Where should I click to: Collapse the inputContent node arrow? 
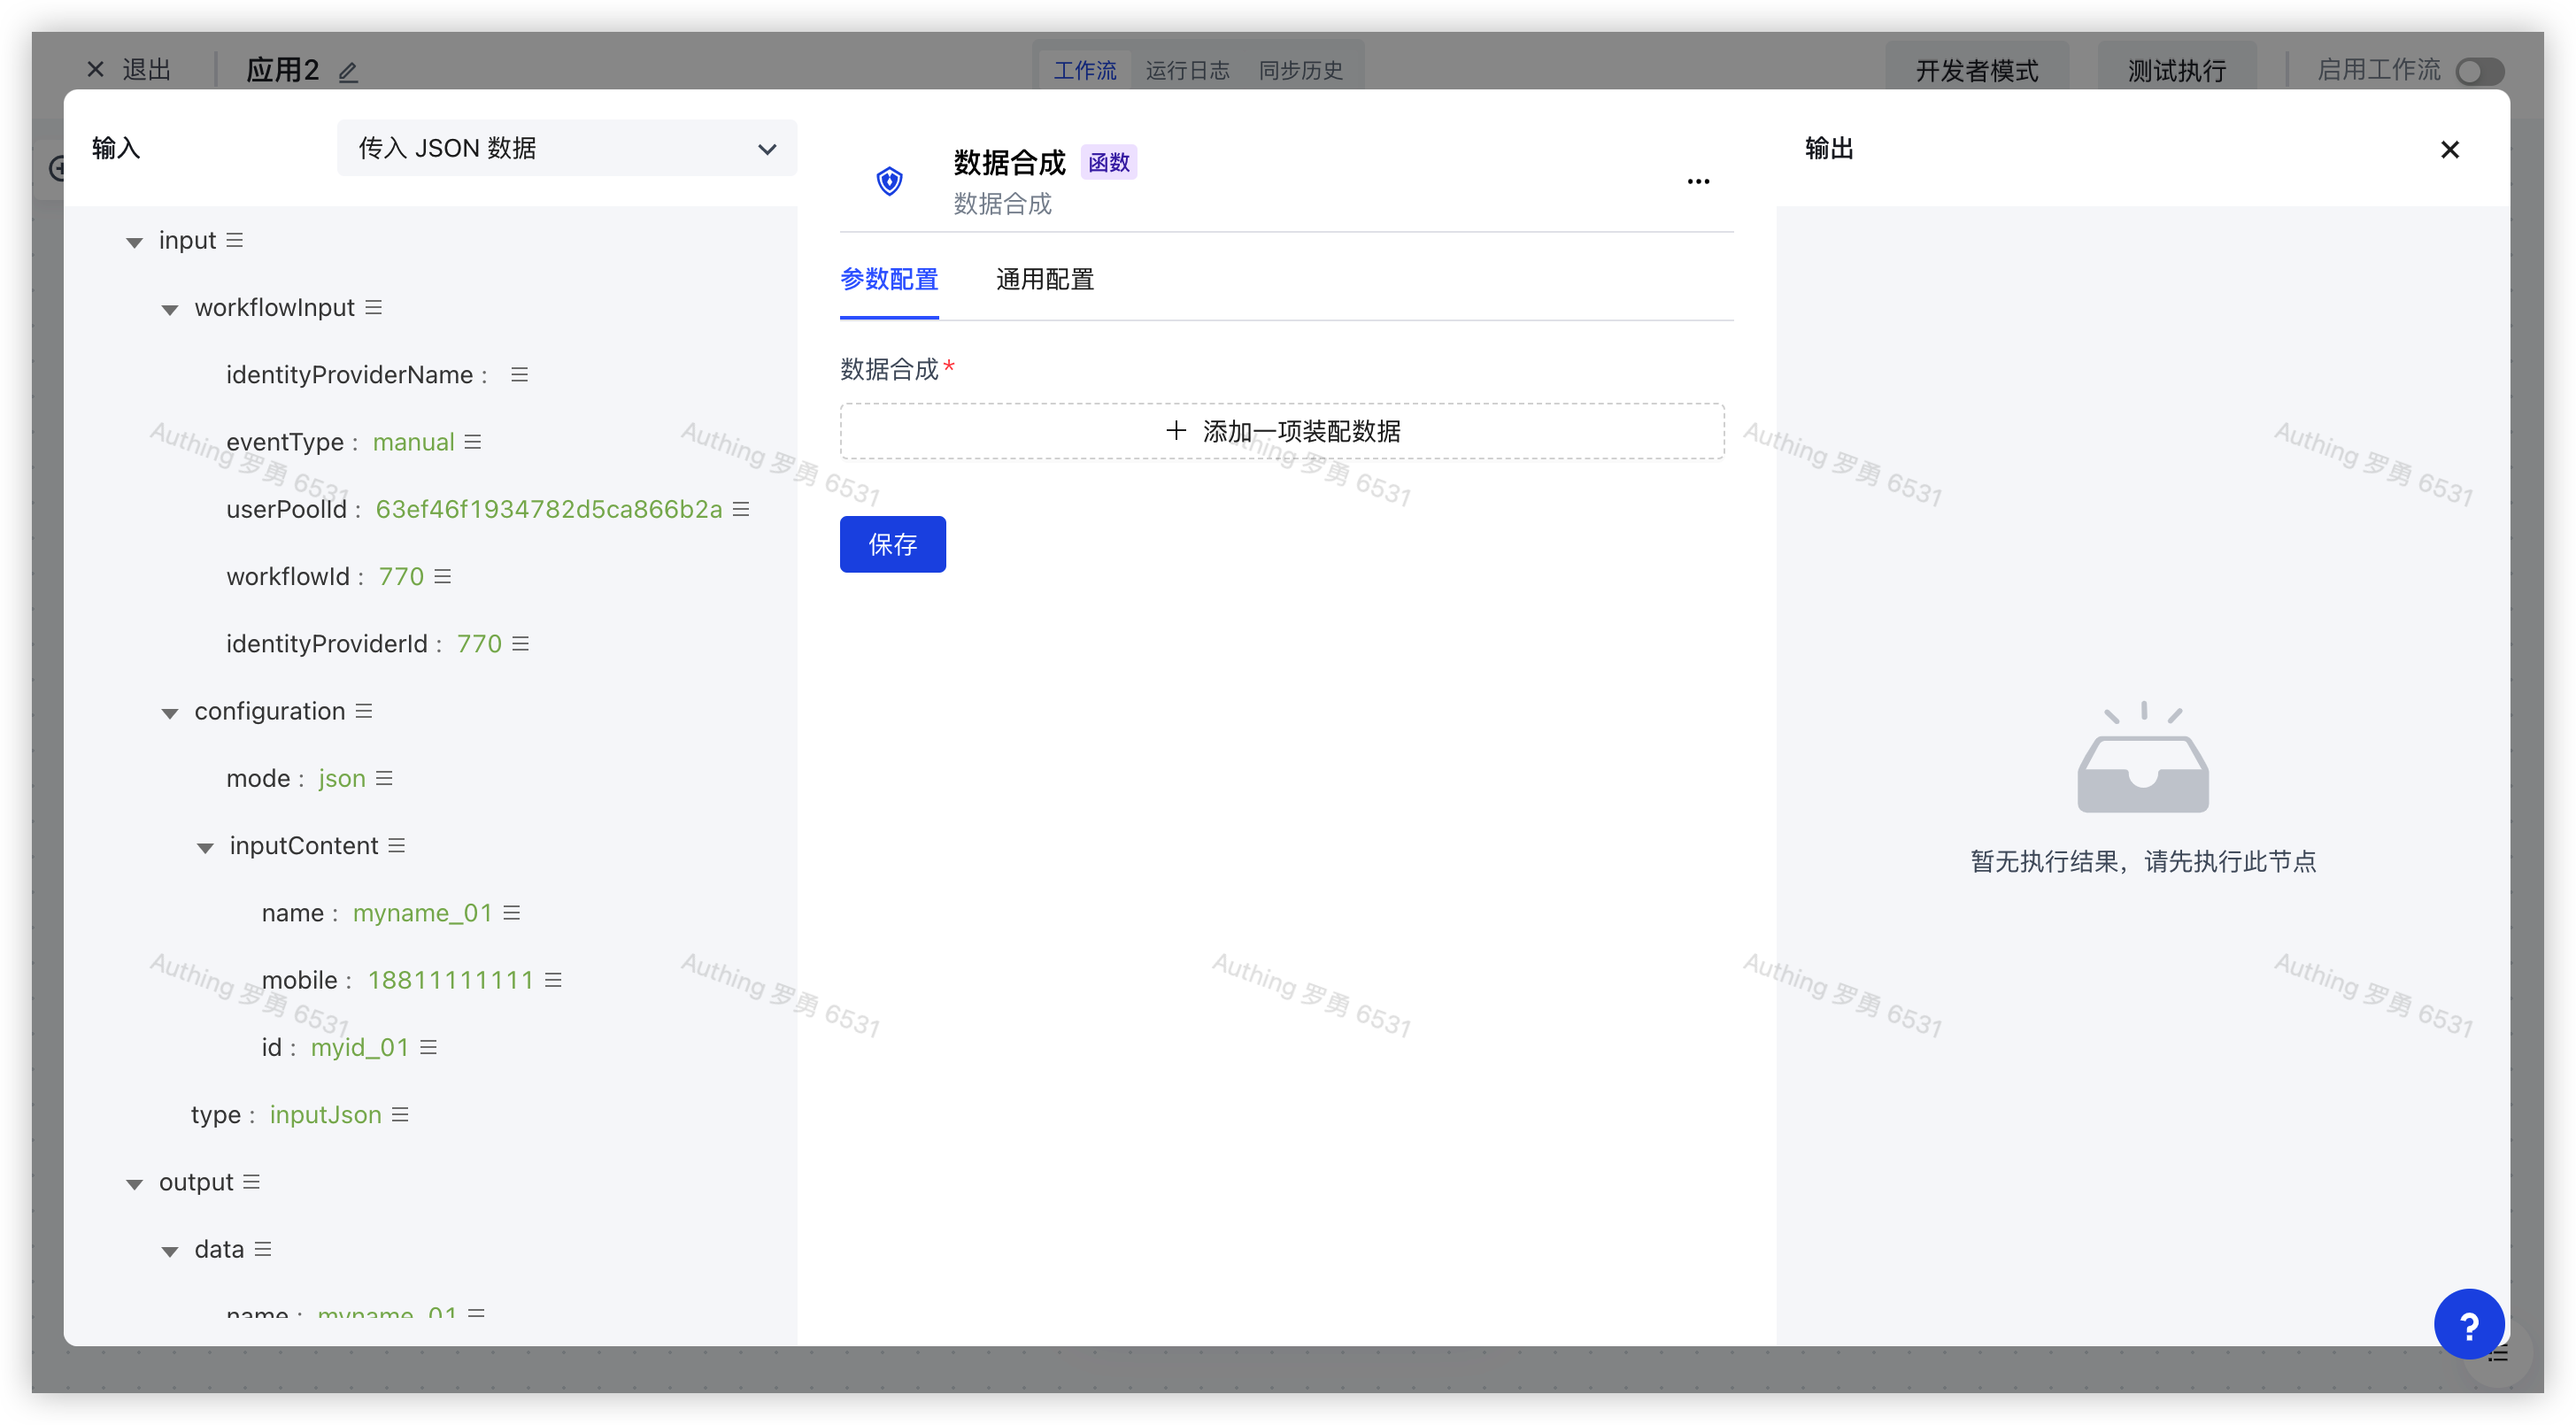pos(205,847)
